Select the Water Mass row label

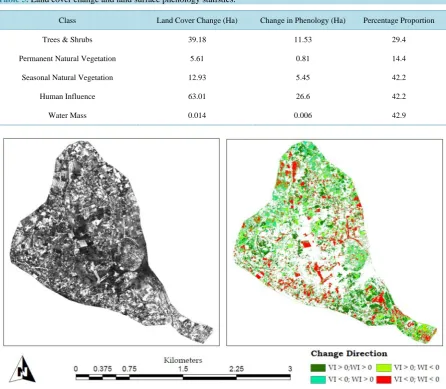tap(67, 115)
